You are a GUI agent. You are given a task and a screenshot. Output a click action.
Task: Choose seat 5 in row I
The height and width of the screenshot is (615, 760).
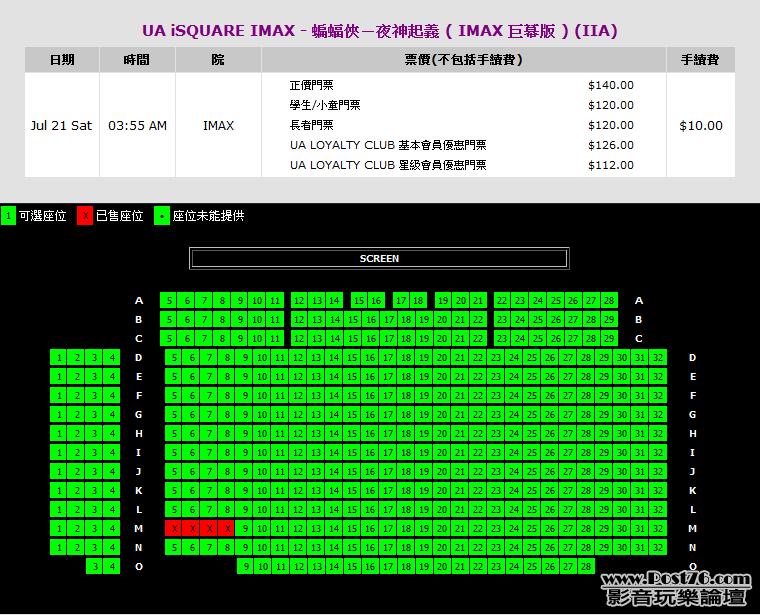[x=174, y=452]
